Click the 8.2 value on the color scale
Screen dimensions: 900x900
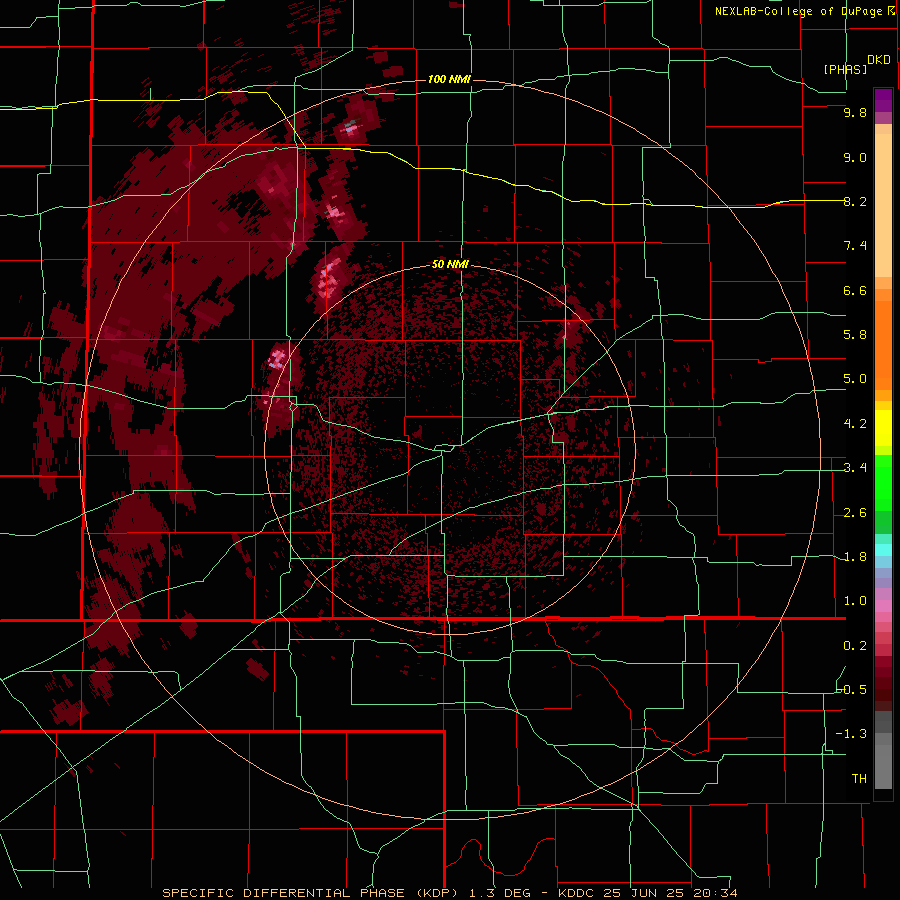click(x=855, y=201)
